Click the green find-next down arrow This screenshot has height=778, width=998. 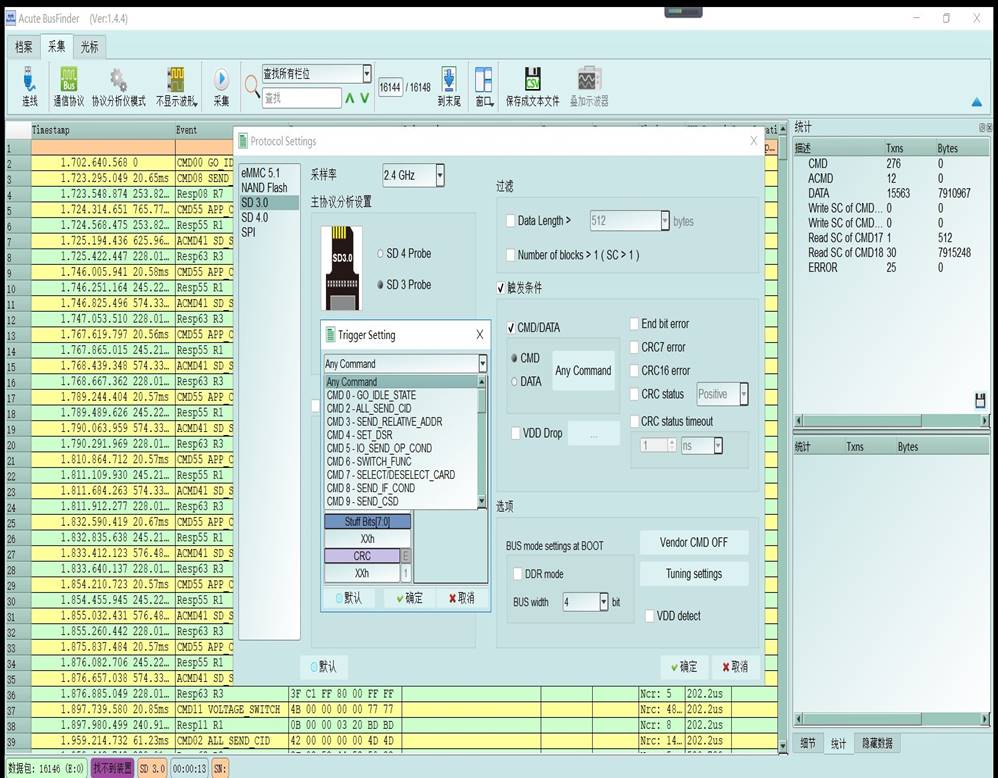[x=364, y=98]
